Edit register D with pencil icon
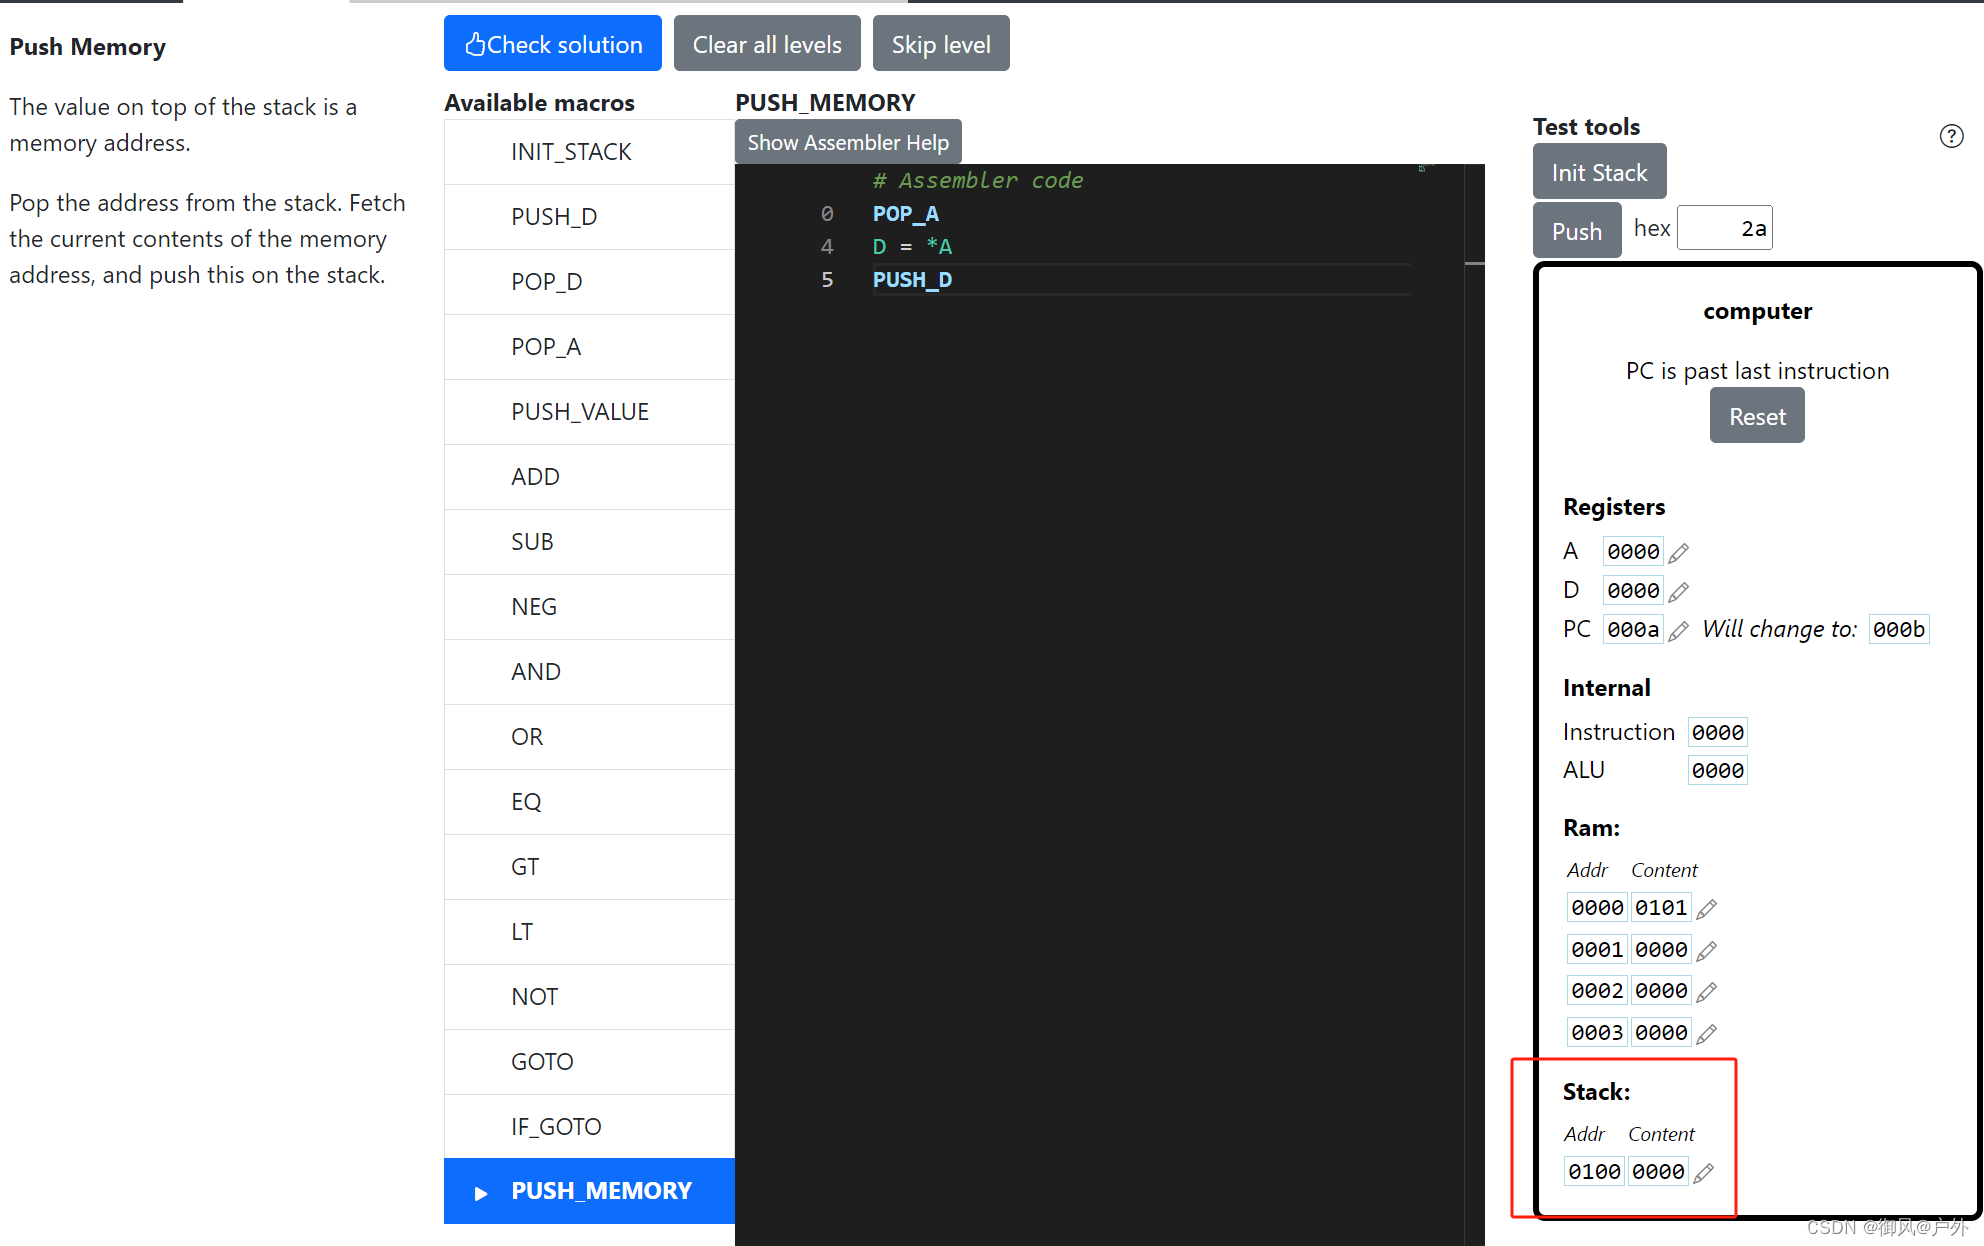The image size is (1984, 1246). click(1679, 591)
